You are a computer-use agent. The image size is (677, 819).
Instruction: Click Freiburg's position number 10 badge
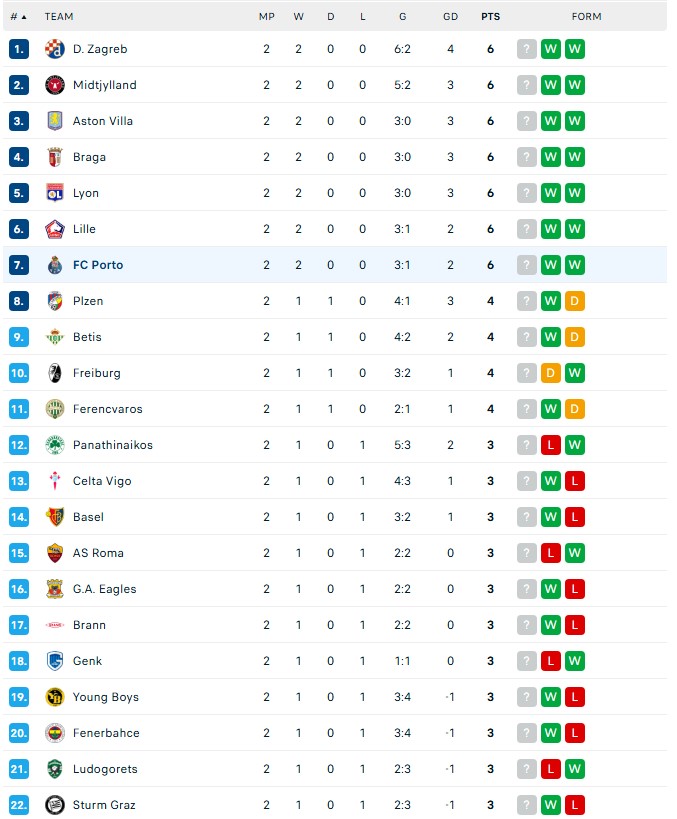(x=20, y=373)
